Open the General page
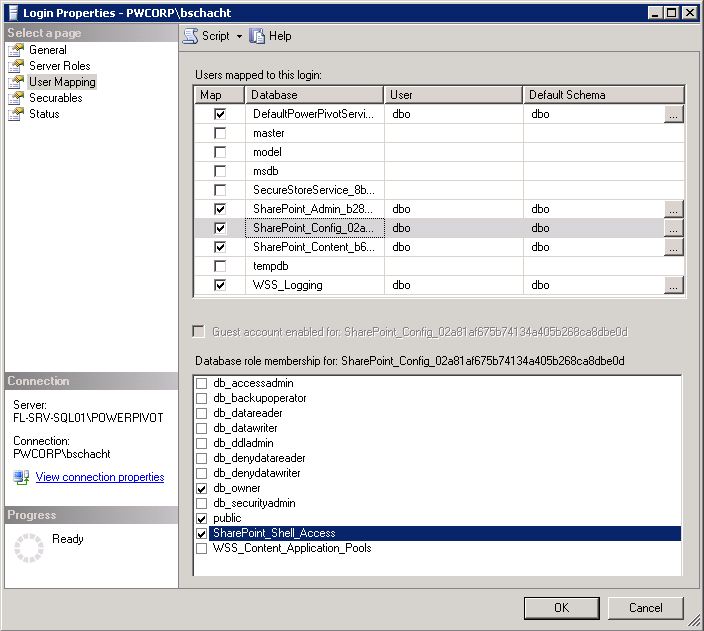 click(x=48, y=50)
